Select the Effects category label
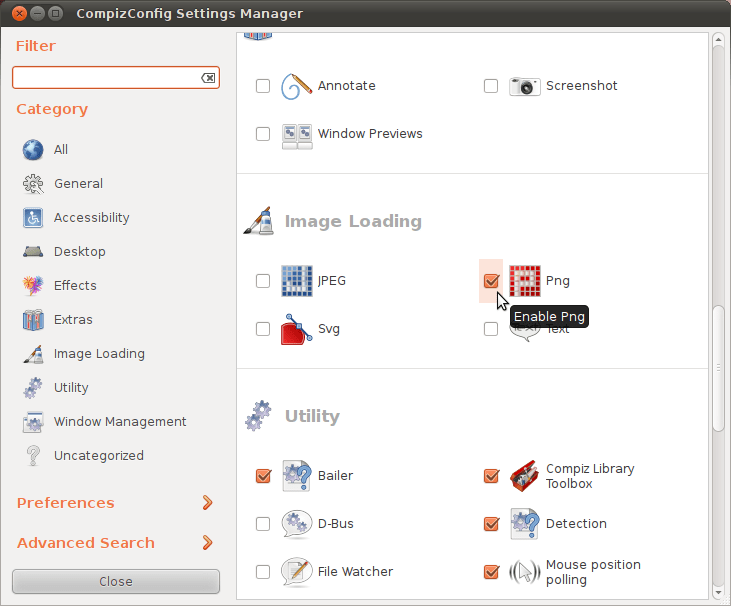 coord(76,286)
